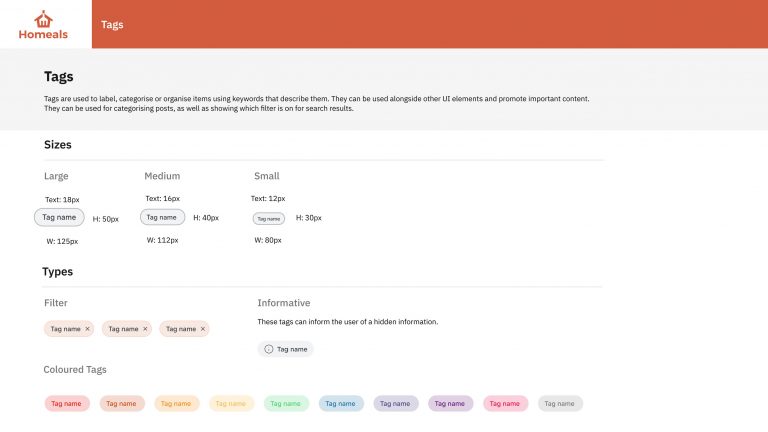
Task: Click the Homeals house logo icon
Action: pos(43,19)
